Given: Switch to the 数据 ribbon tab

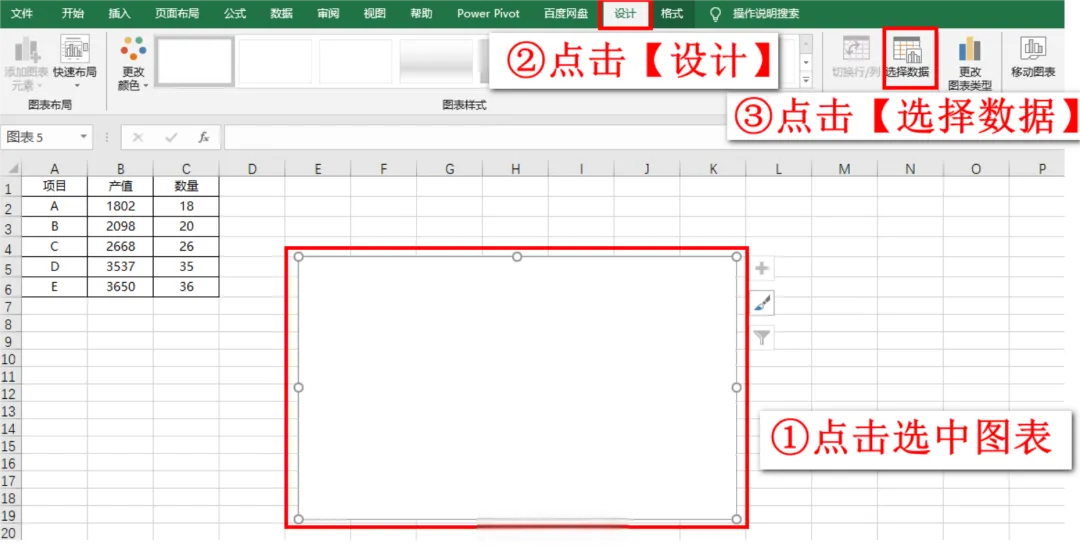Looking at the screenshot, I should (x=281, y=14).
